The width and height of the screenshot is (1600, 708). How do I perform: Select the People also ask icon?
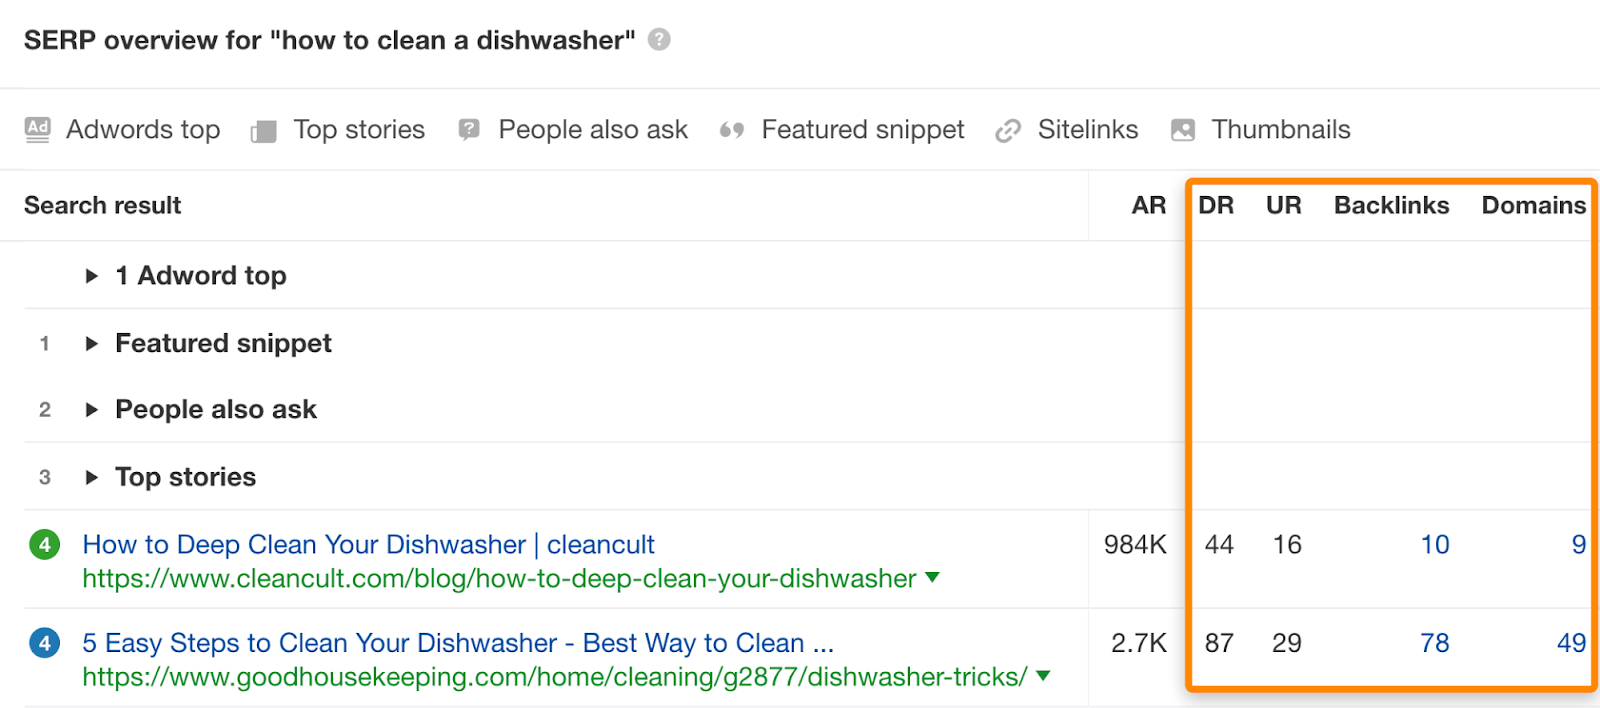[468, 129]
